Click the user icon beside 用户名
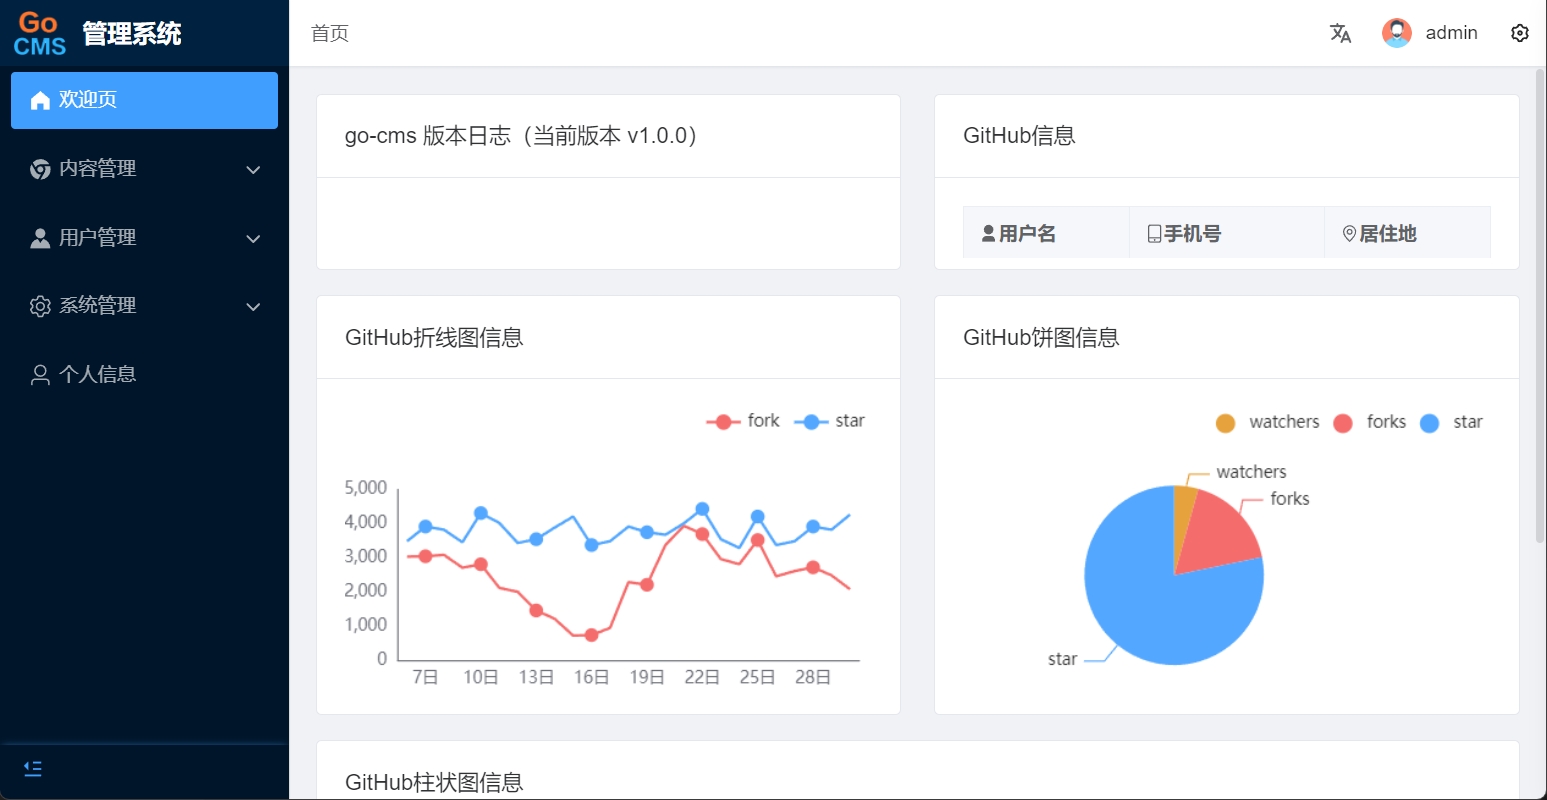Image resolution: width=1547 pixels, height=800 pixels. coord(988,234)
